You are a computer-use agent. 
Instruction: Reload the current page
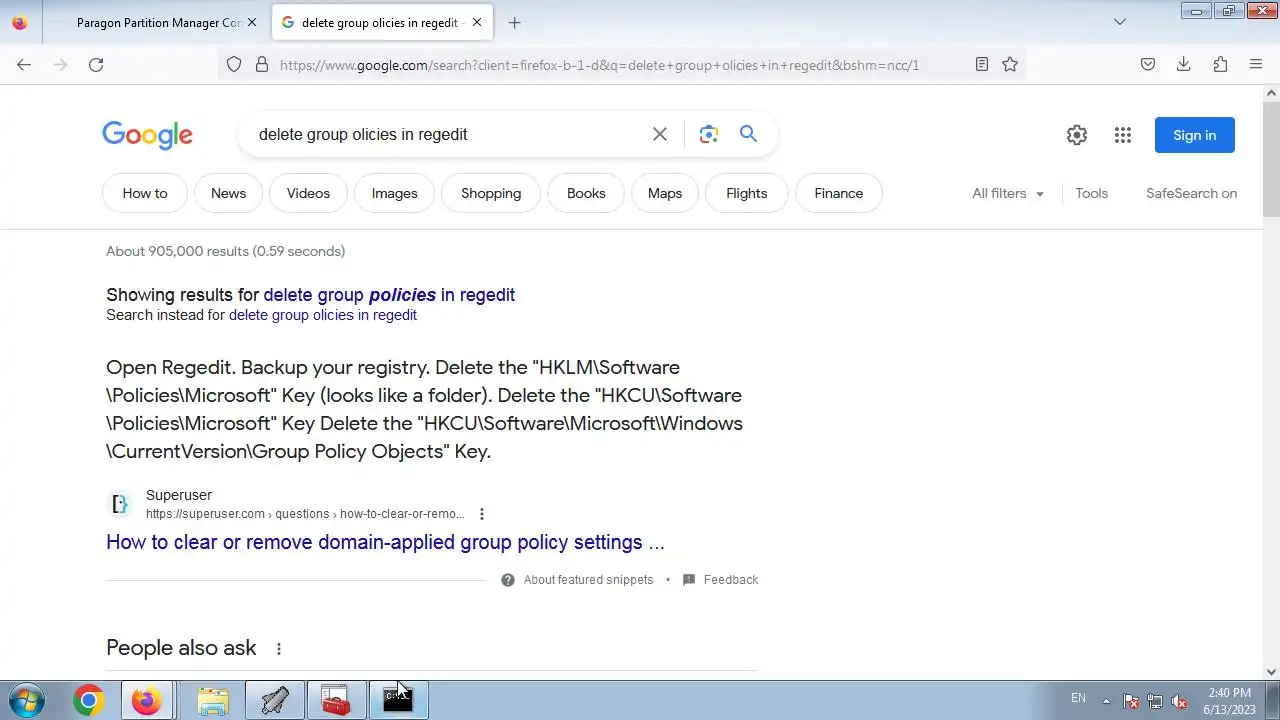96,64
